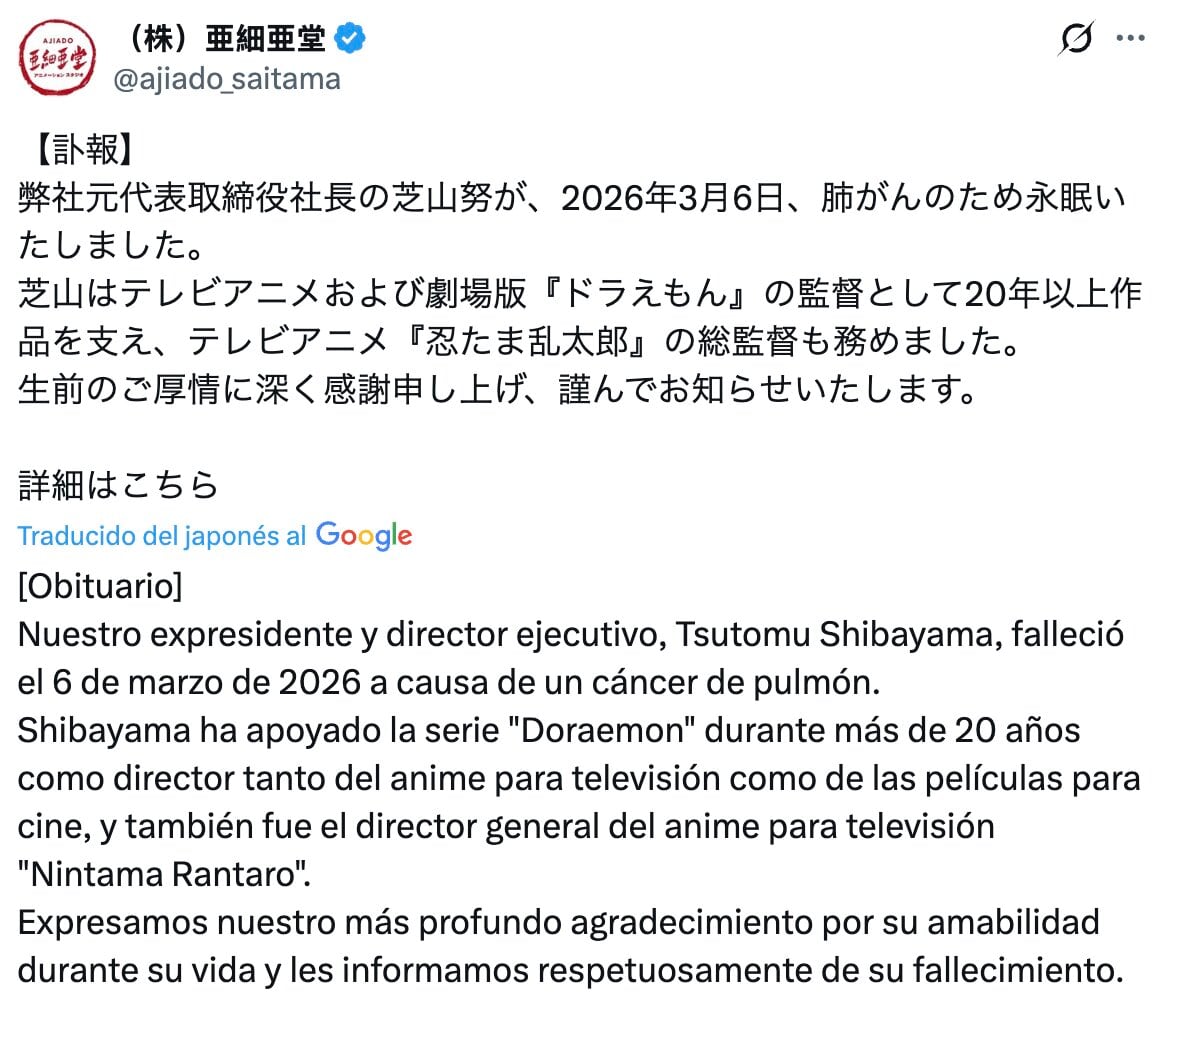This screenshot has width=1178, height=1044.
Task: Open the profile via the red stamp avatar
Action: pyautogui.click(x=57, y=55)
